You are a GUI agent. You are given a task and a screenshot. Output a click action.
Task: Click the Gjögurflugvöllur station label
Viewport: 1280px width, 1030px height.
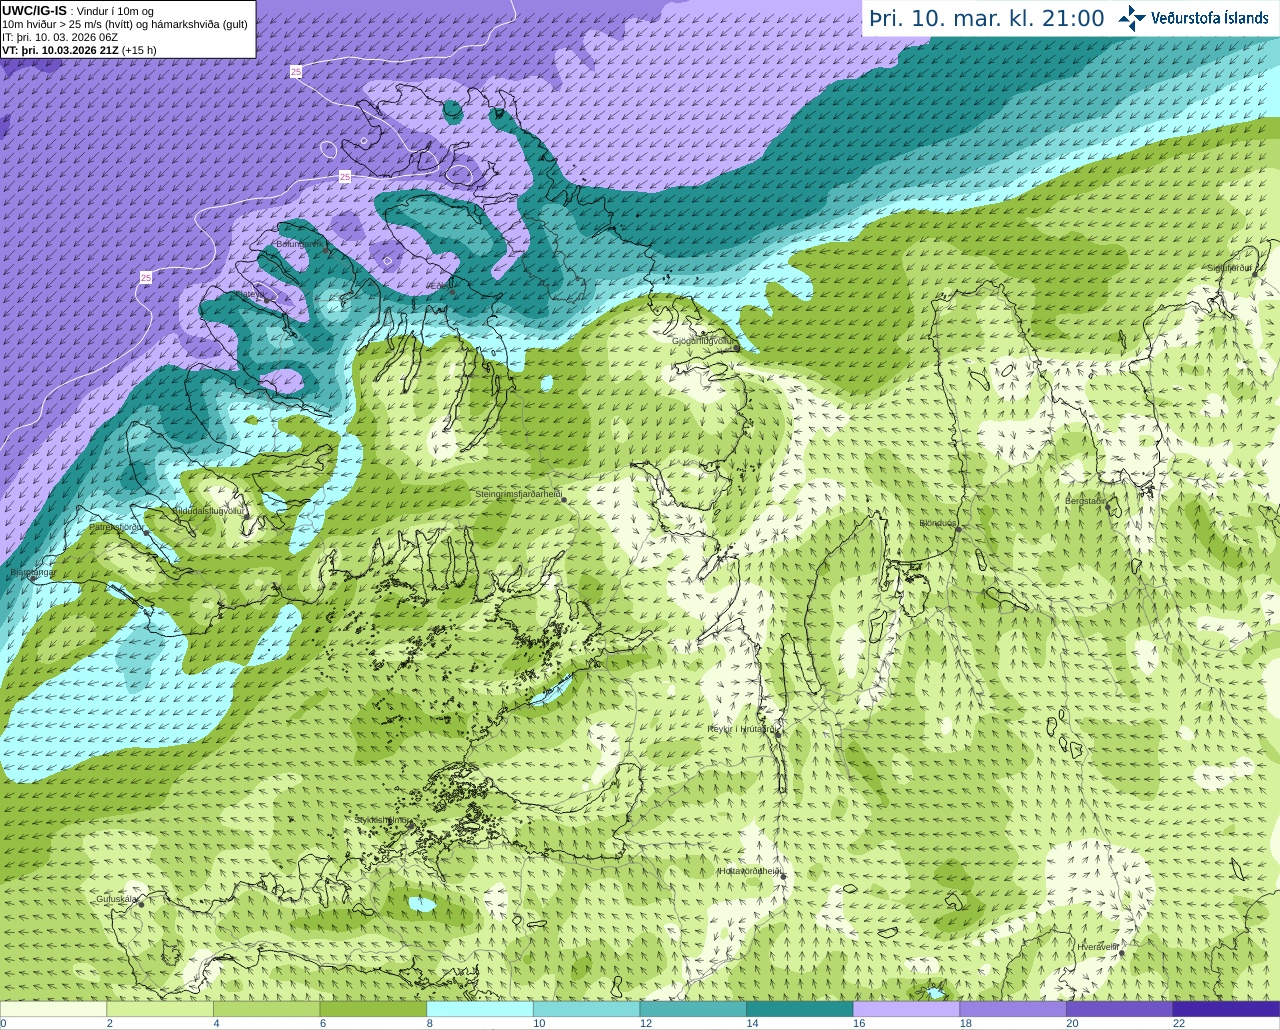tap(703, 341)
